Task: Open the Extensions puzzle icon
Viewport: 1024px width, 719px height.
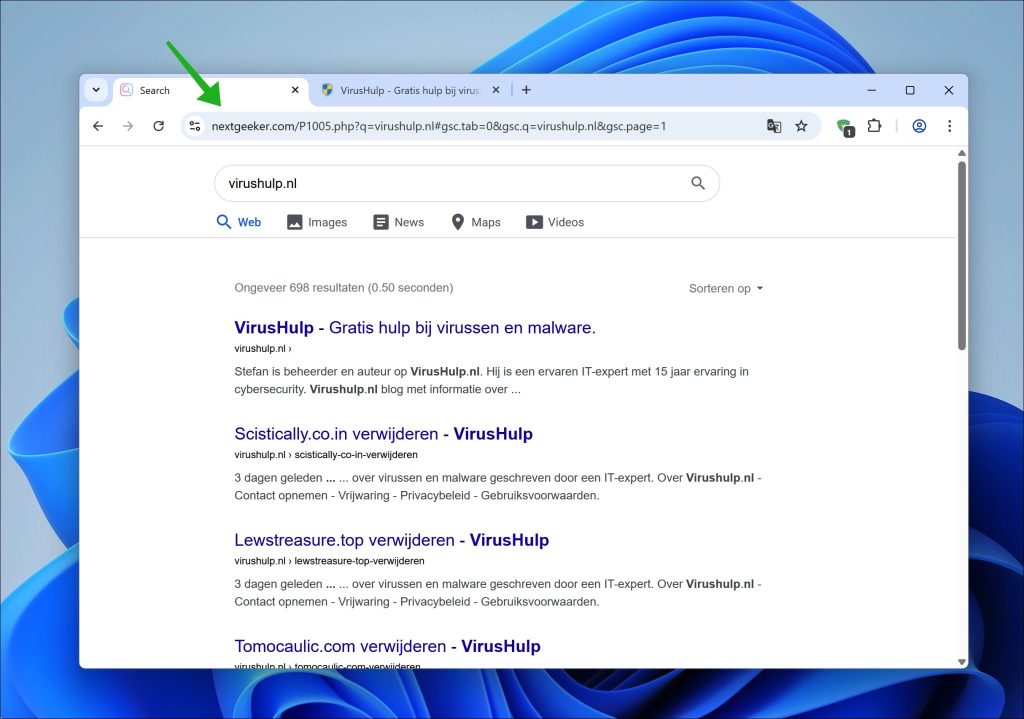Action: pos(874,125)
